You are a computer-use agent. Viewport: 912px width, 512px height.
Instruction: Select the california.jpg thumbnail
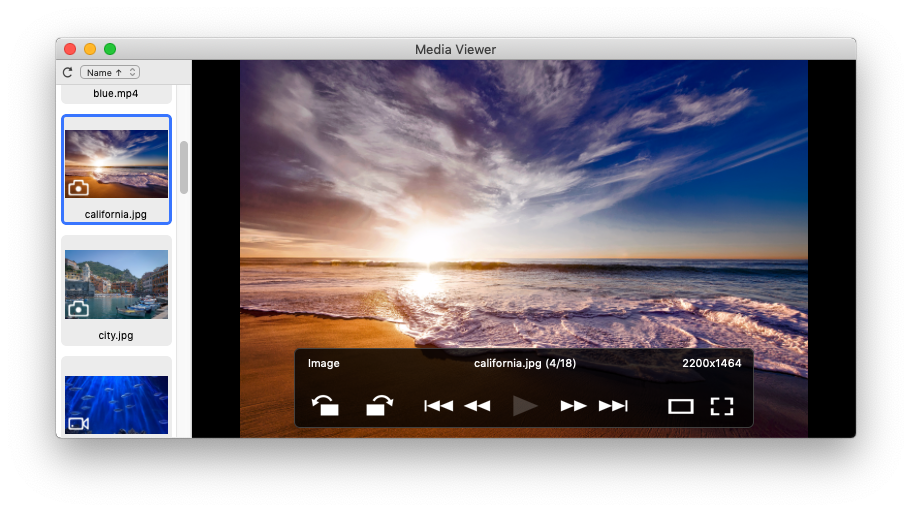point(116,163)
